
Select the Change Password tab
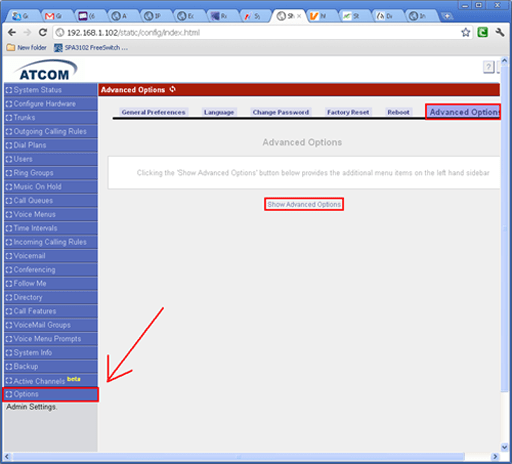tap(281, 112)
